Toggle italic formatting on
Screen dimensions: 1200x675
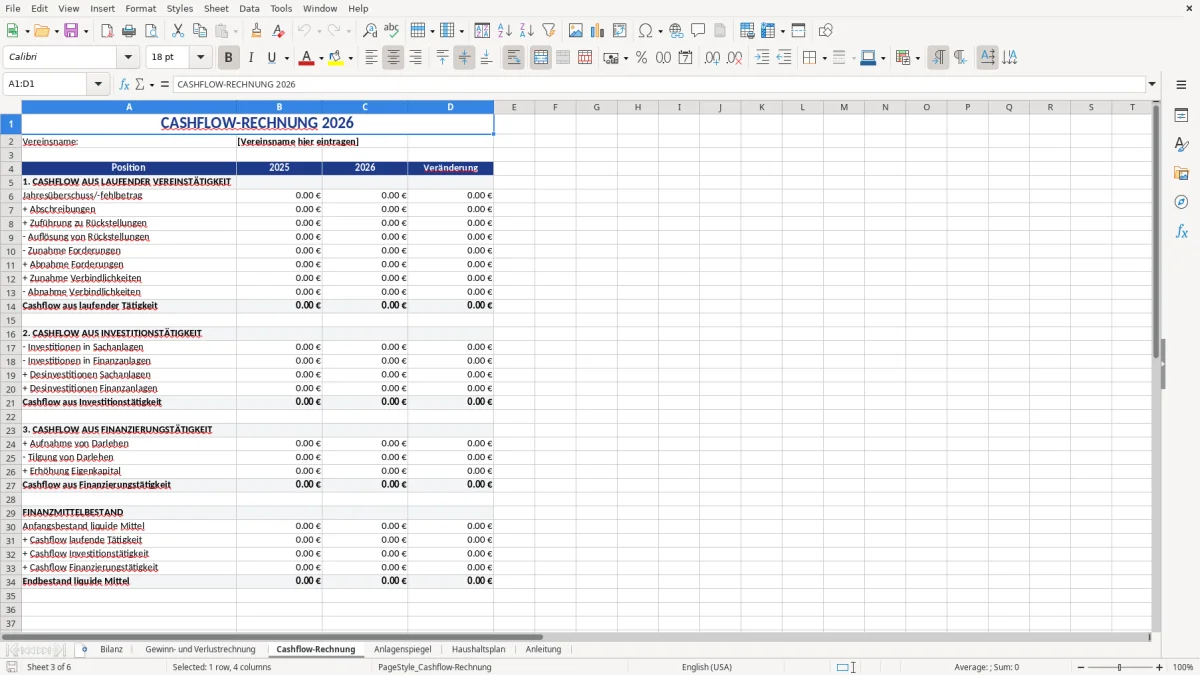pyautogui.click(x=251, y=57)
